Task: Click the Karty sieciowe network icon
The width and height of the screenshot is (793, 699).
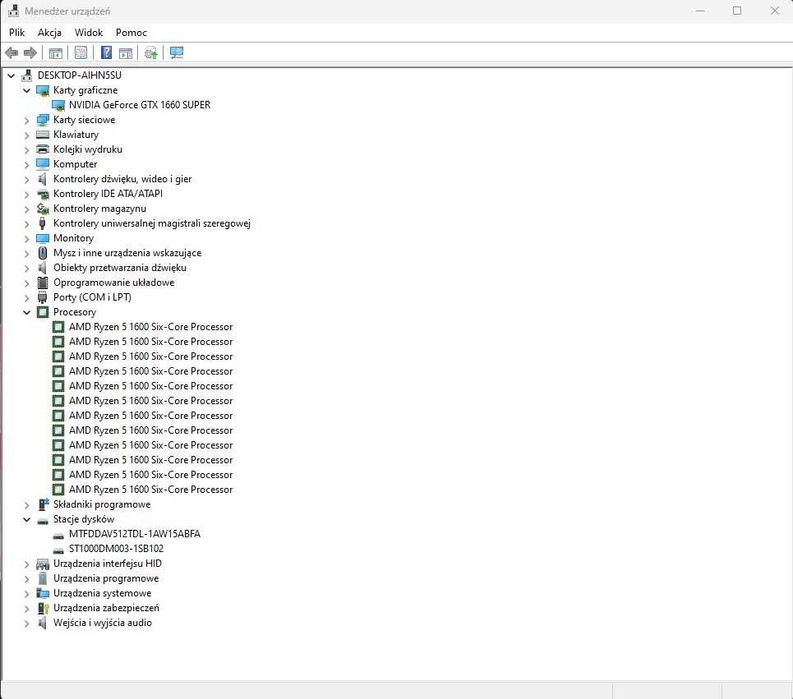Action: (x=42, y=120)
